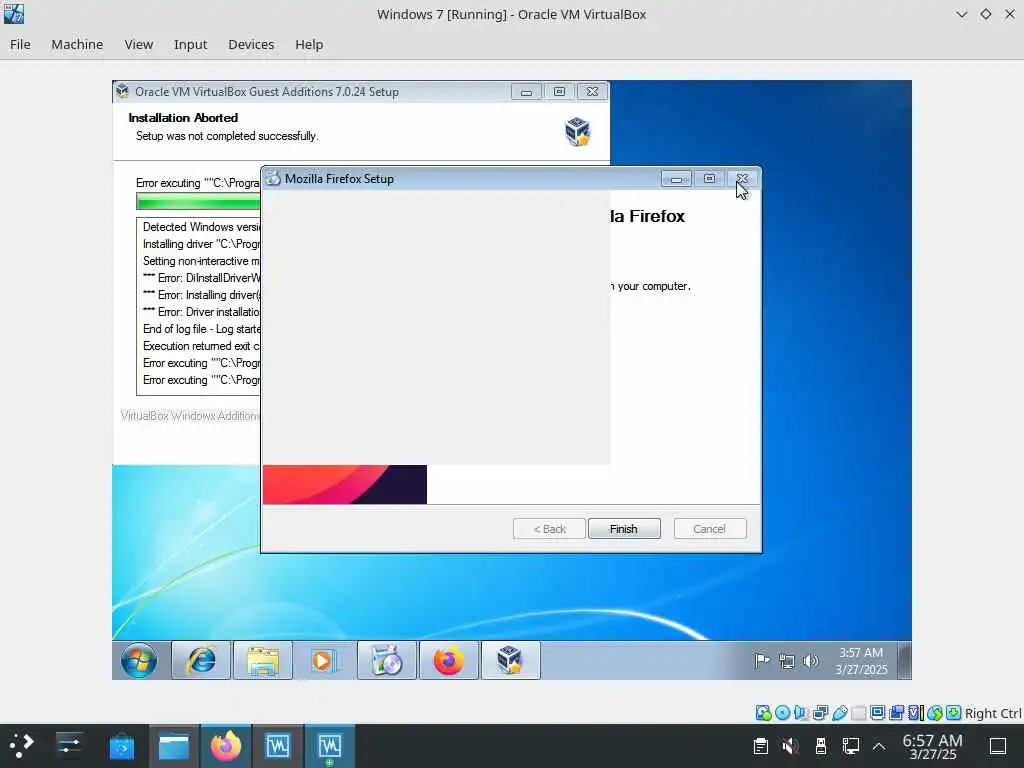
Task: Click the optical disc status icon
Action: pyautogui.click(x=782, y=712)
